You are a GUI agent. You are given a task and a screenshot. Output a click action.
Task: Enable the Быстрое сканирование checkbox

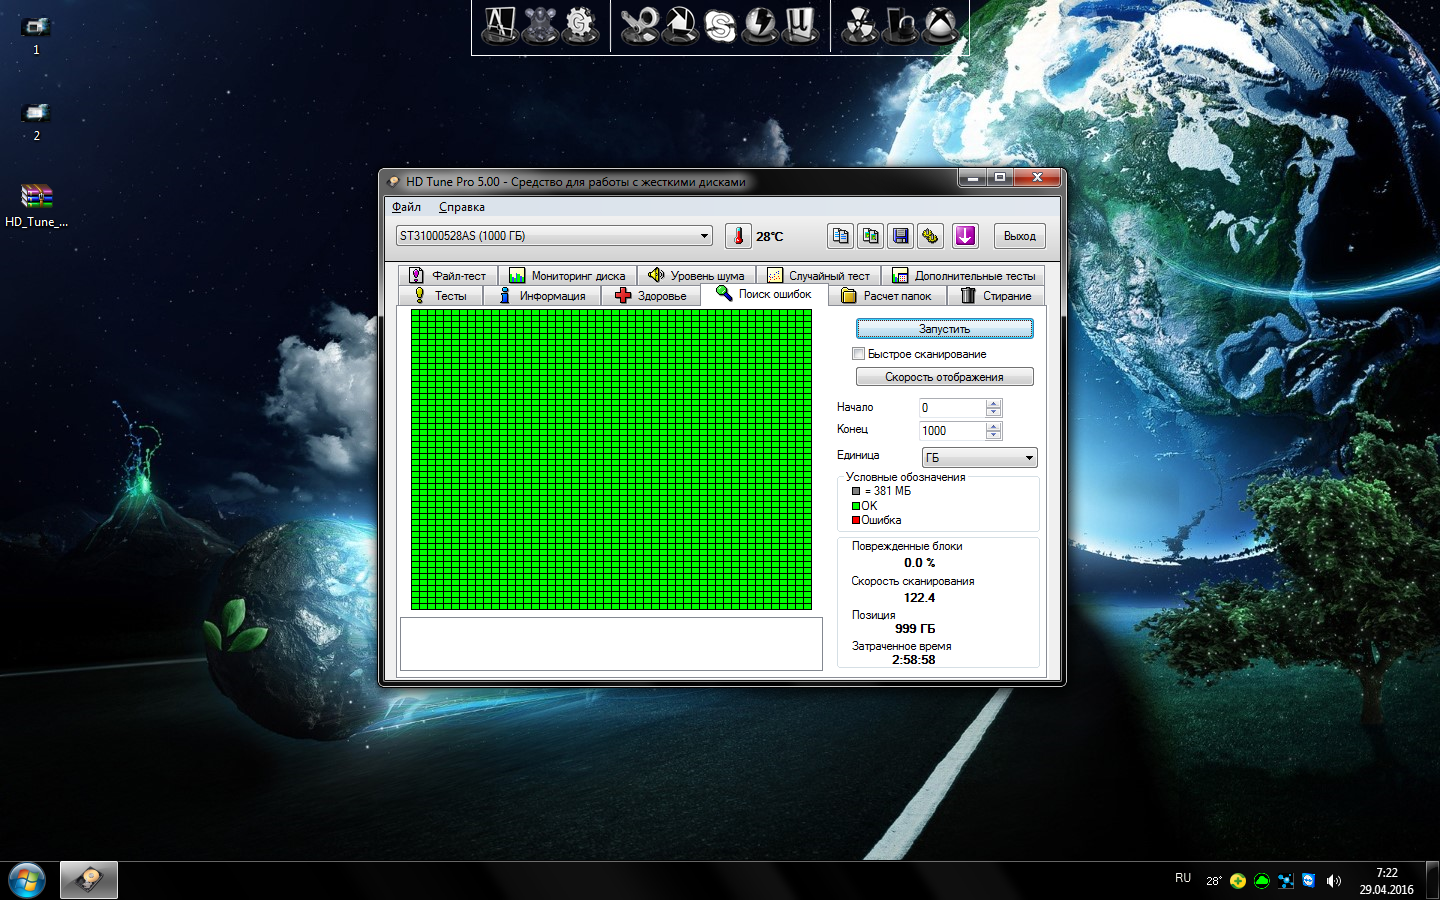(858, 354)
